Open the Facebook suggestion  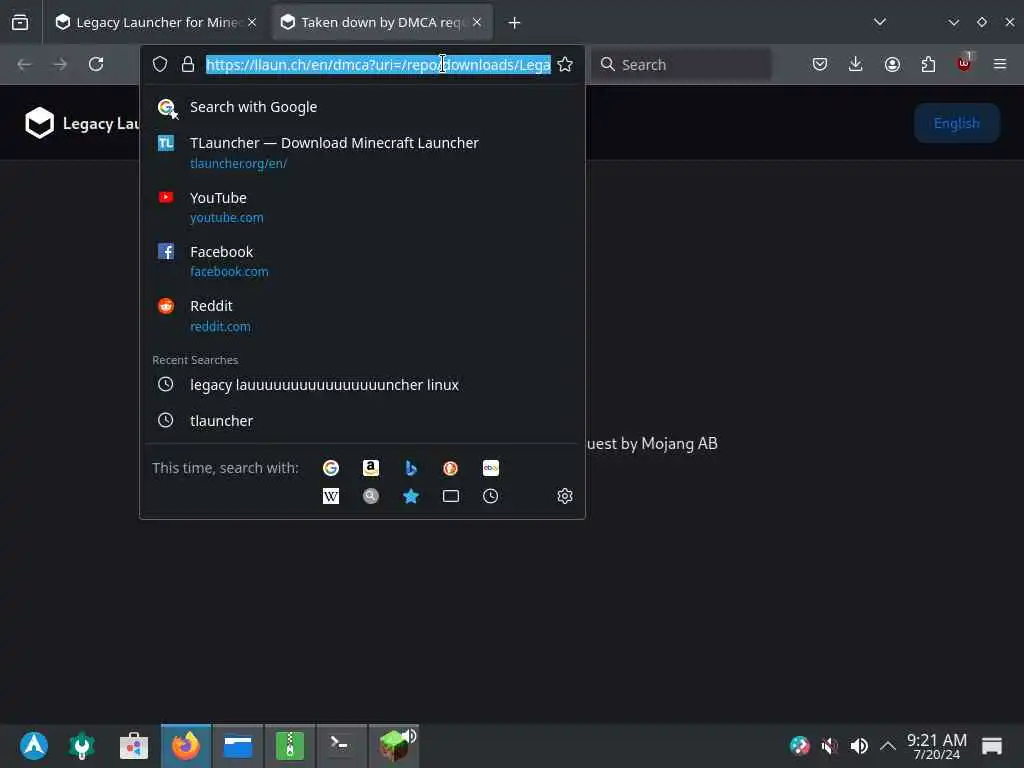(362, 261)
